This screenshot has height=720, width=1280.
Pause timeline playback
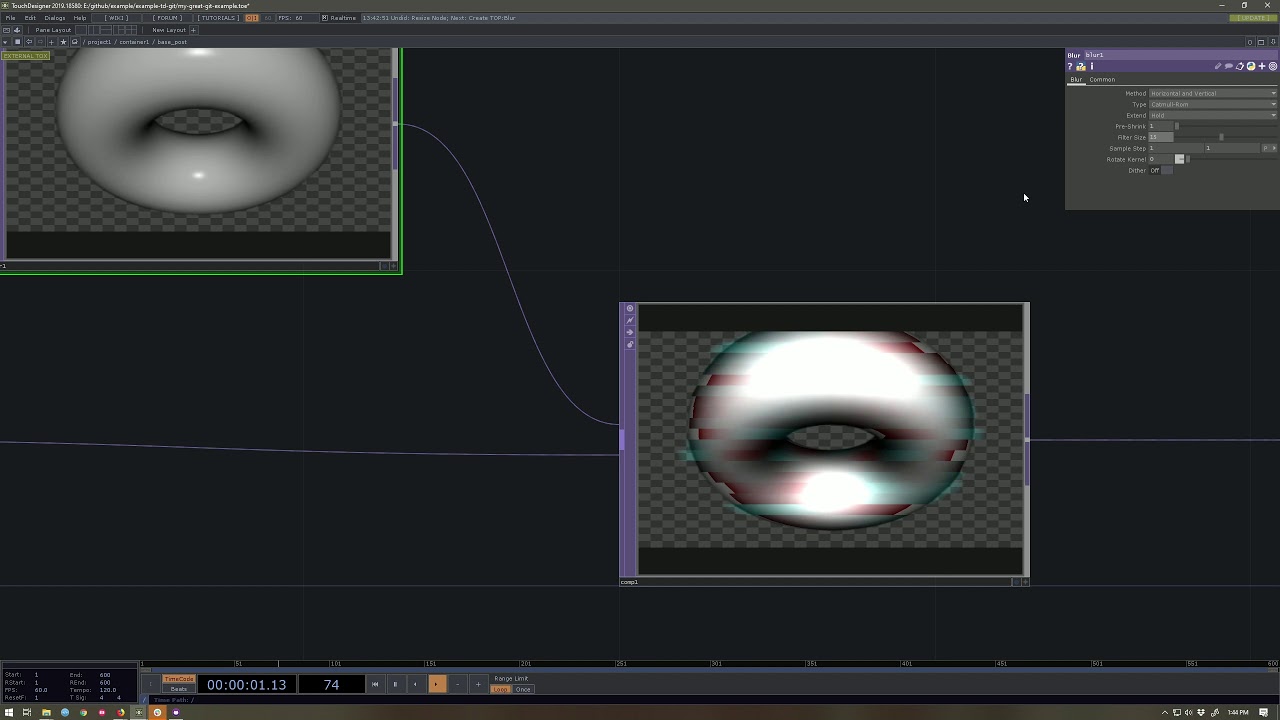coord(395,684)
